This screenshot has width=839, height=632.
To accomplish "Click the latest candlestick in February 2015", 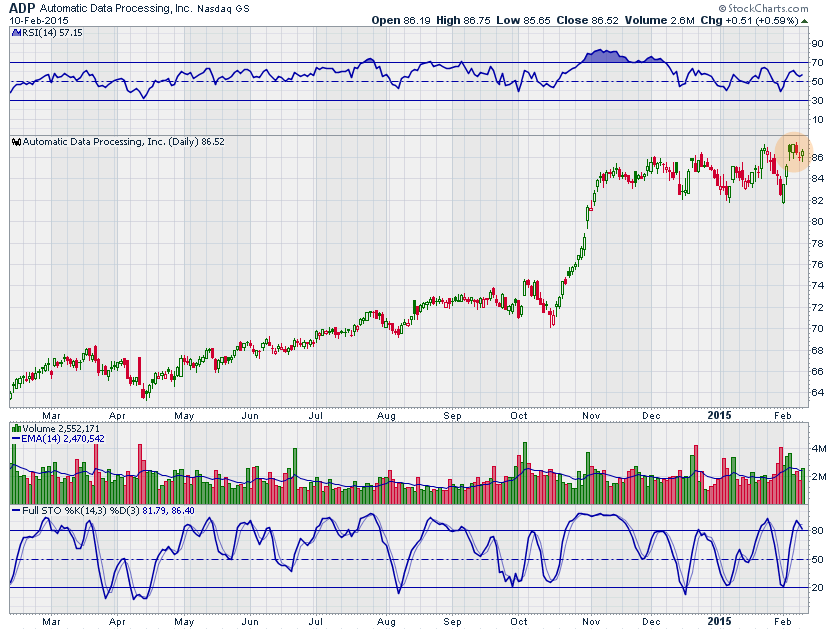I will pos(802,155).
